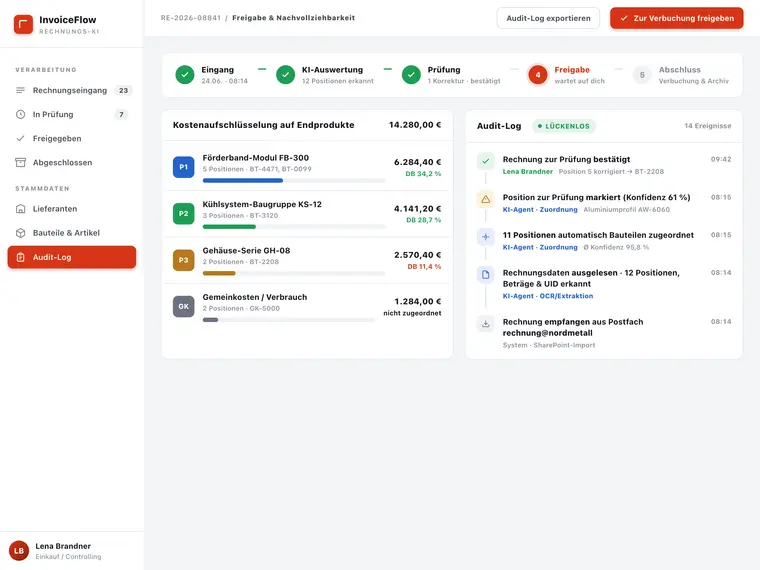Click the RE-2026-08841 breadcrumb
The width and height of the screenshot is (760, 570).
pos(190,18)
